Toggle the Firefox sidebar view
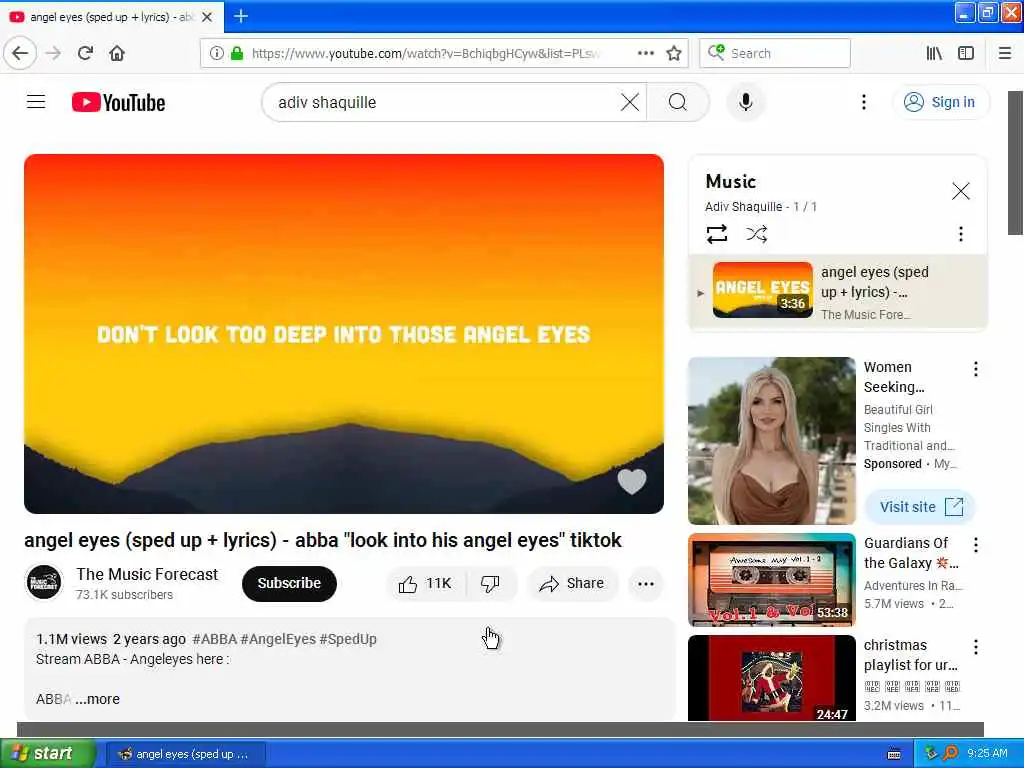1024x768 pixels. 966,53
